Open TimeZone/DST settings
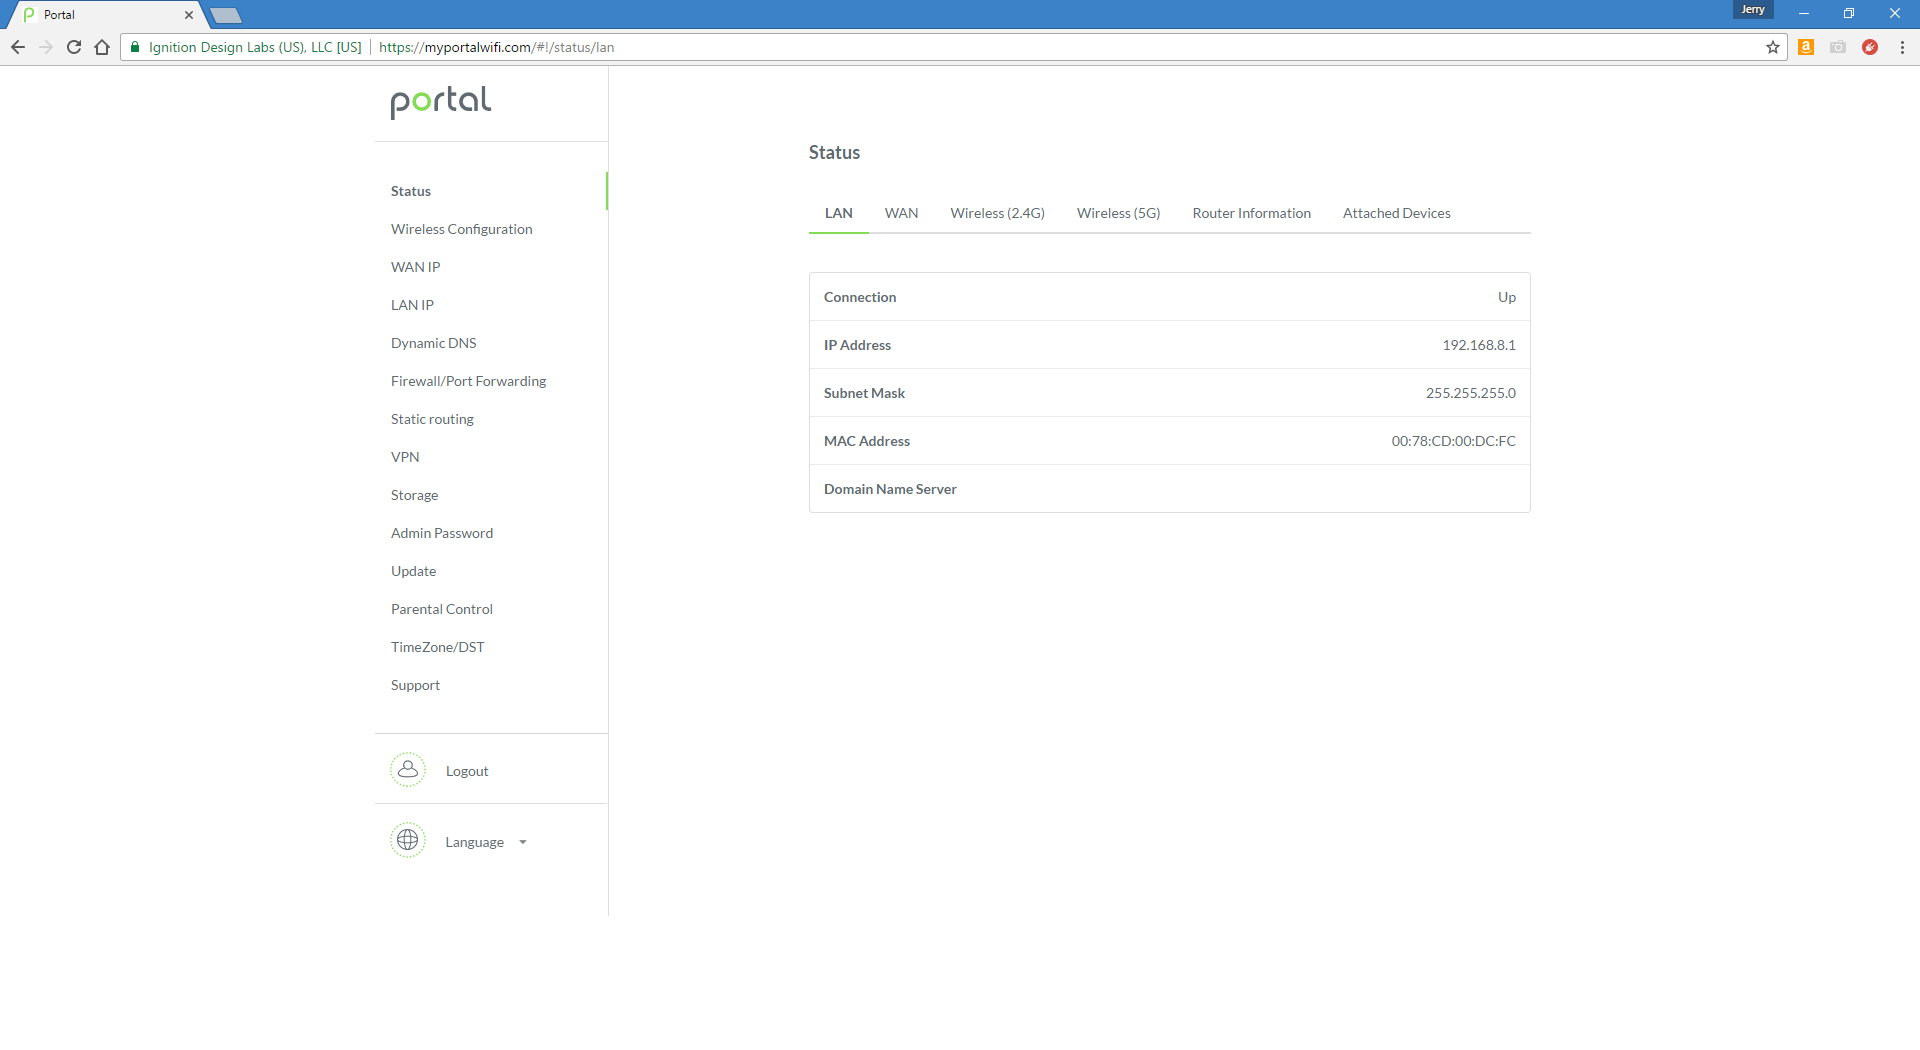This screenshot has height=1050, width=1920. 438,647
